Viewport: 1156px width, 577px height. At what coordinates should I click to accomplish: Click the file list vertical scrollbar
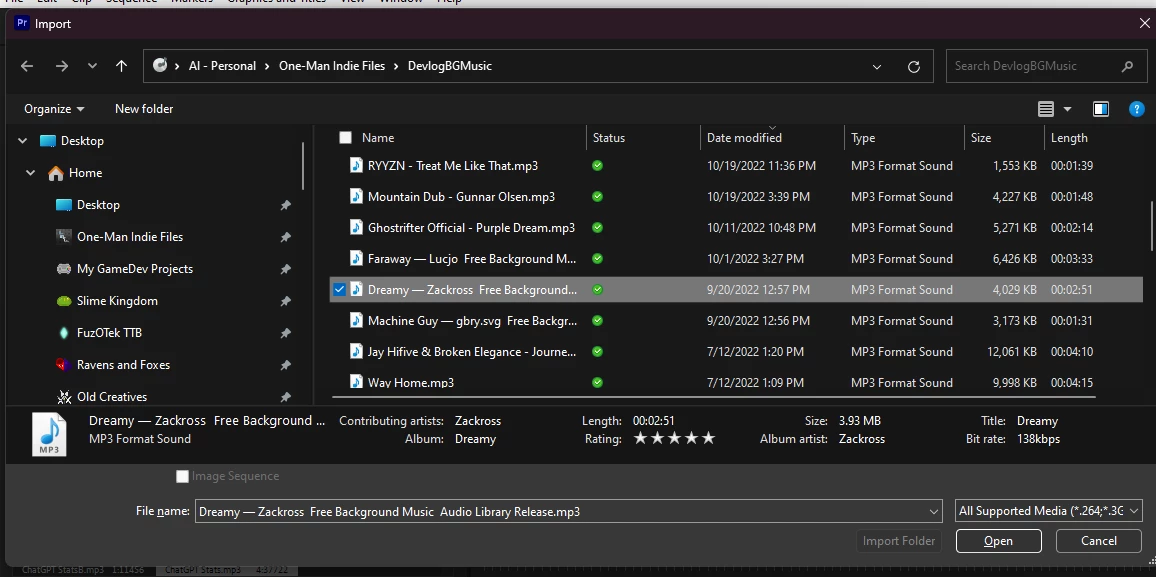(x=1152, y=228)
